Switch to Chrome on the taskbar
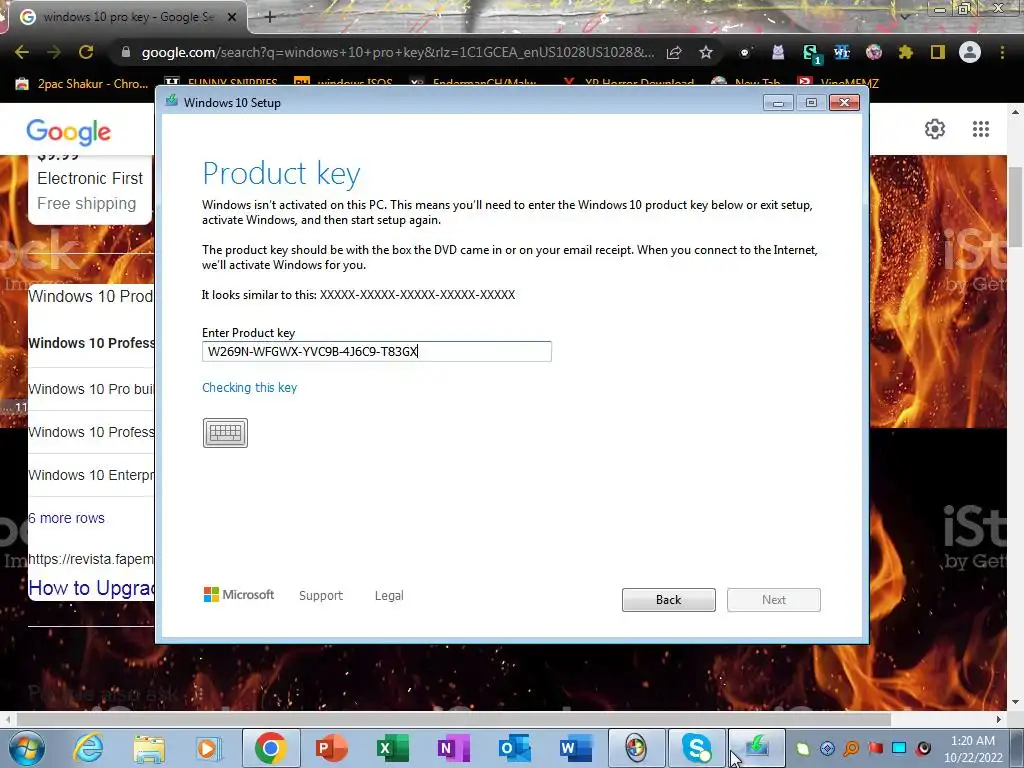 [x=270, y=748]
